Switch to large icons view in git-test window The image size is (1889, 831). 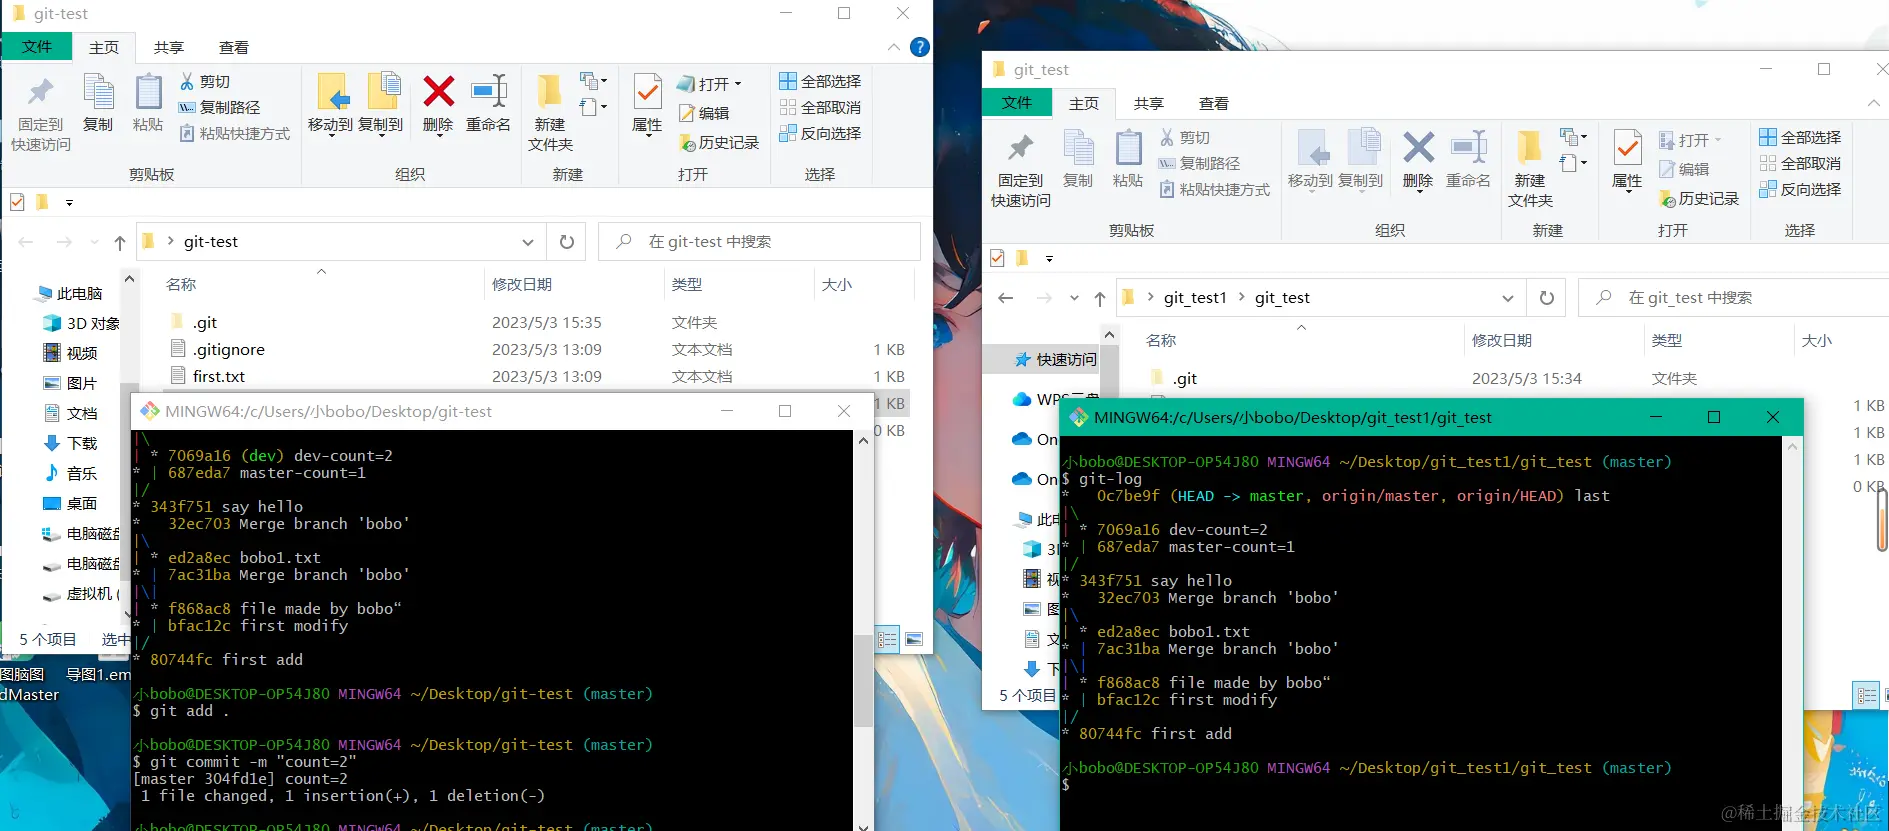[x=914, y=639]
